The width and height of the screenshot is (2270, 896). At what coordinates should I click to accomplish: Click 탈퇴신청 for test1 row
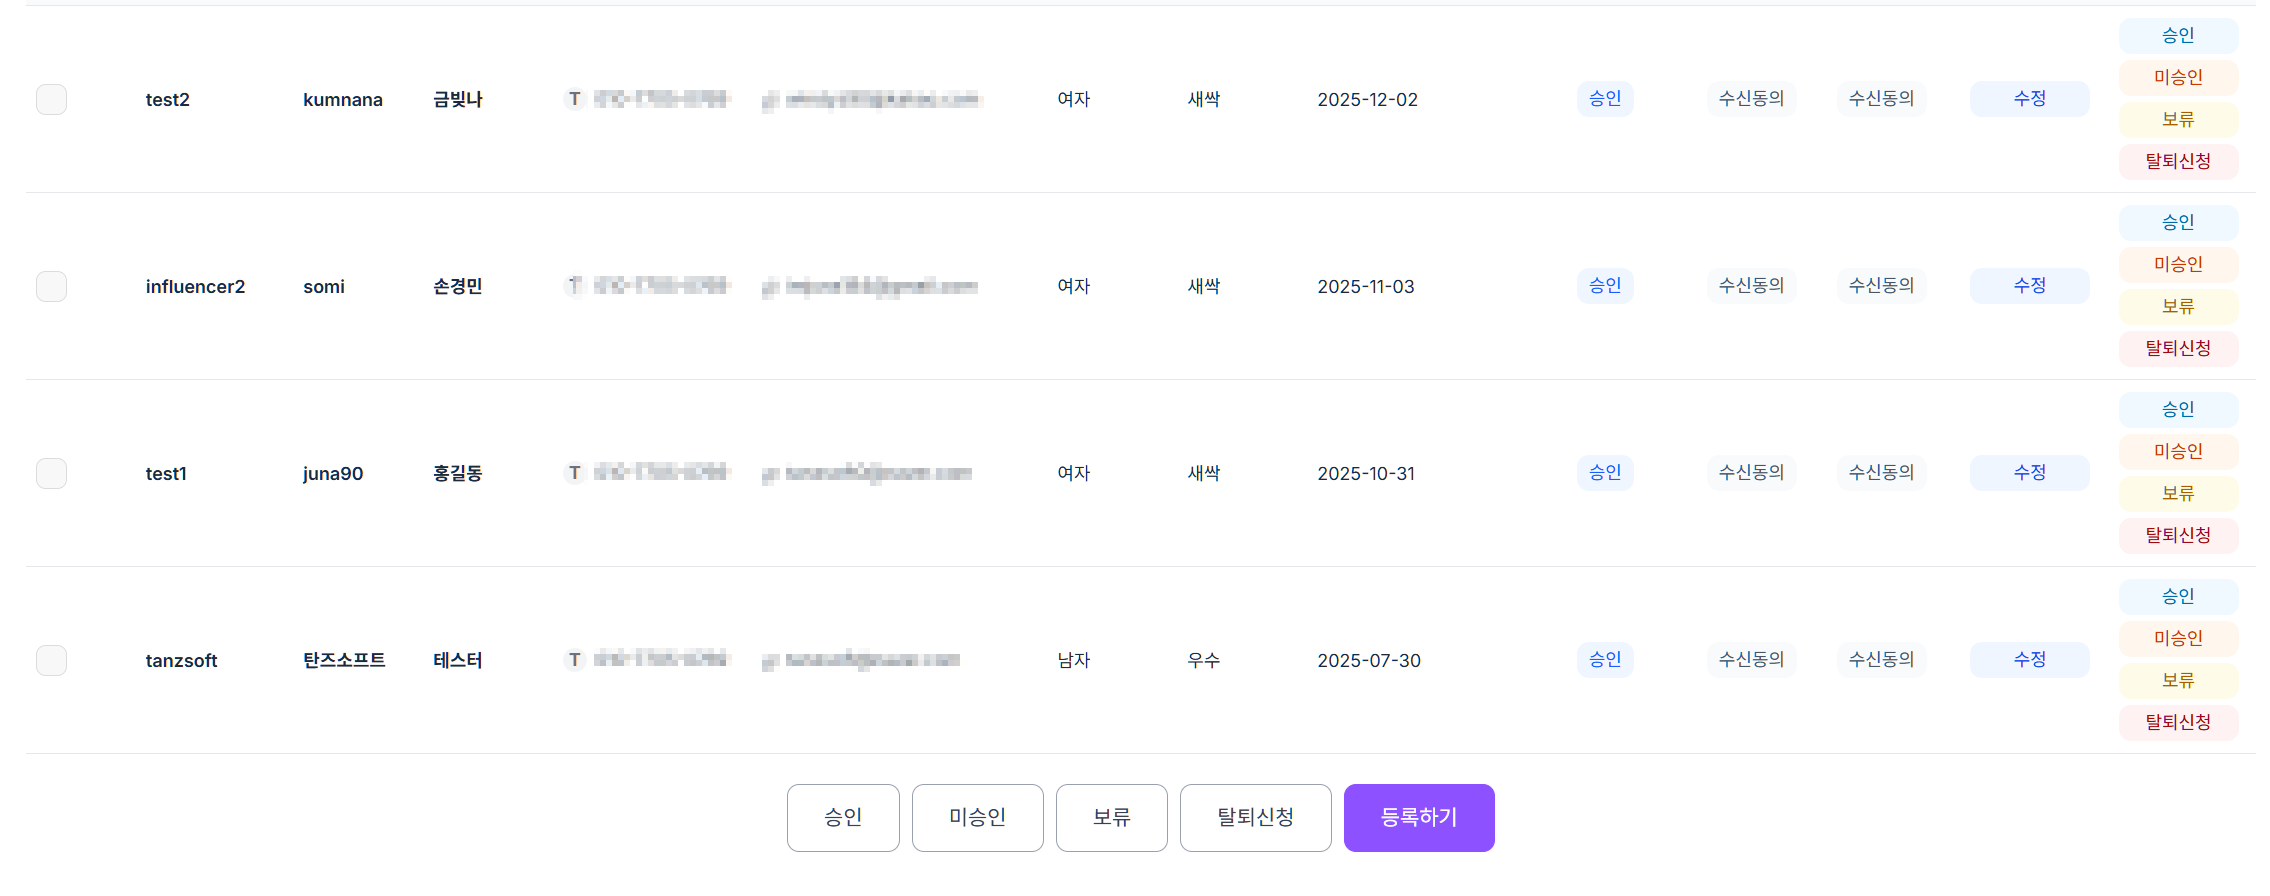click(x=2178, y=535)
